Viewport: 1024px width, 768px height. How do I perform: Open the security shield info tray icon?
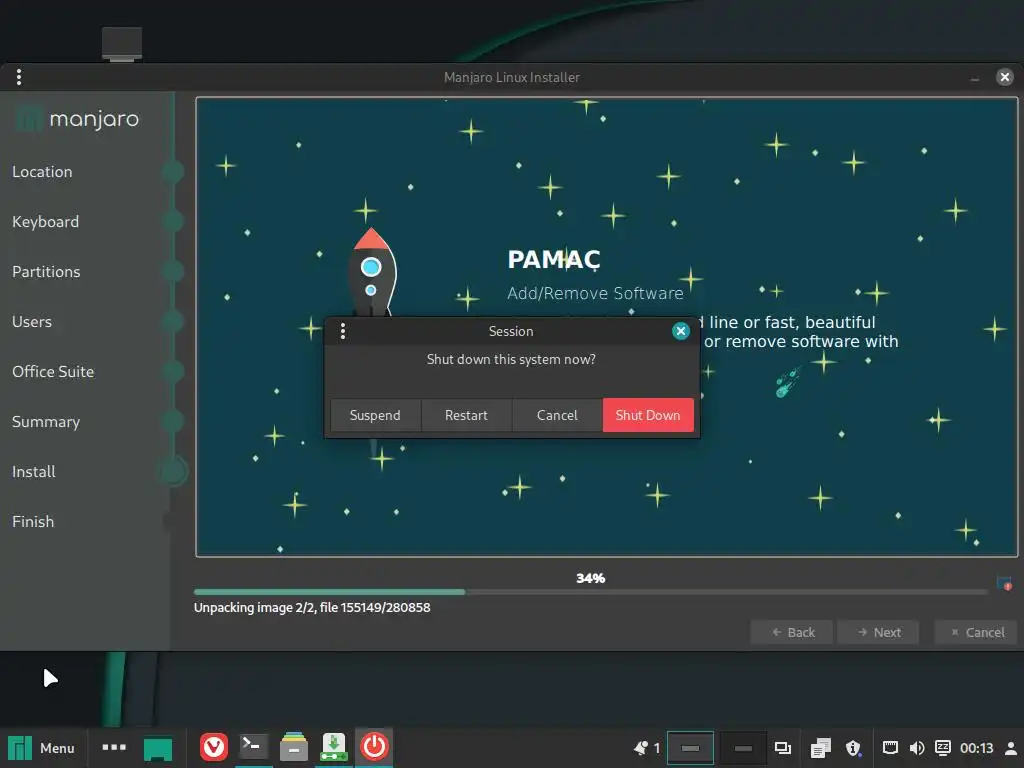pyautogui.click(x=853, y=748)
